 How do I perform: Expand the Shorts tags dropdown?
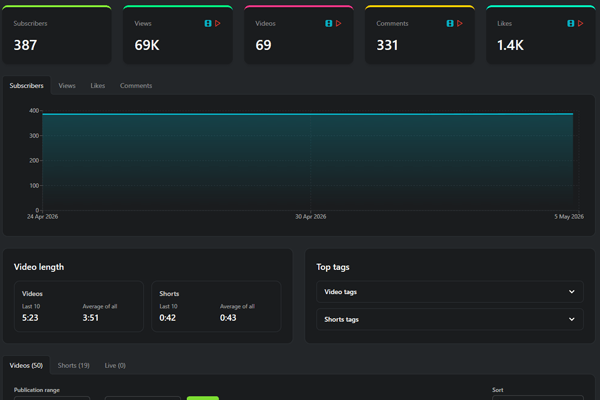[450, 319]
